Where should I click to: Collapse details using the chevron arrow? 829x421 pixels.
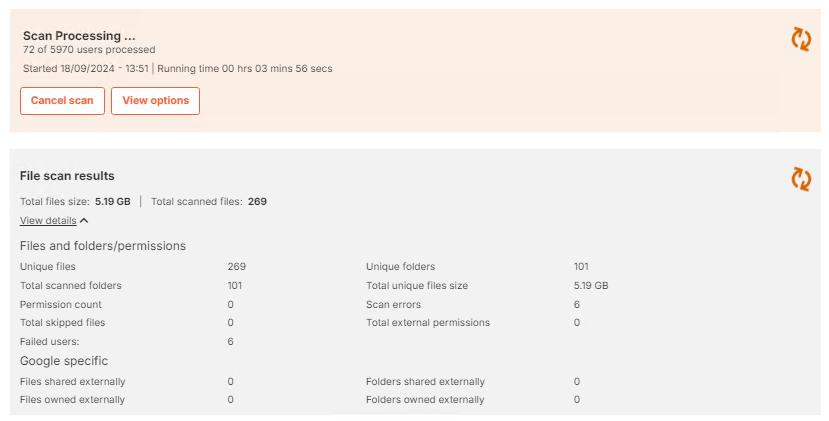click(x=84, y=221)
